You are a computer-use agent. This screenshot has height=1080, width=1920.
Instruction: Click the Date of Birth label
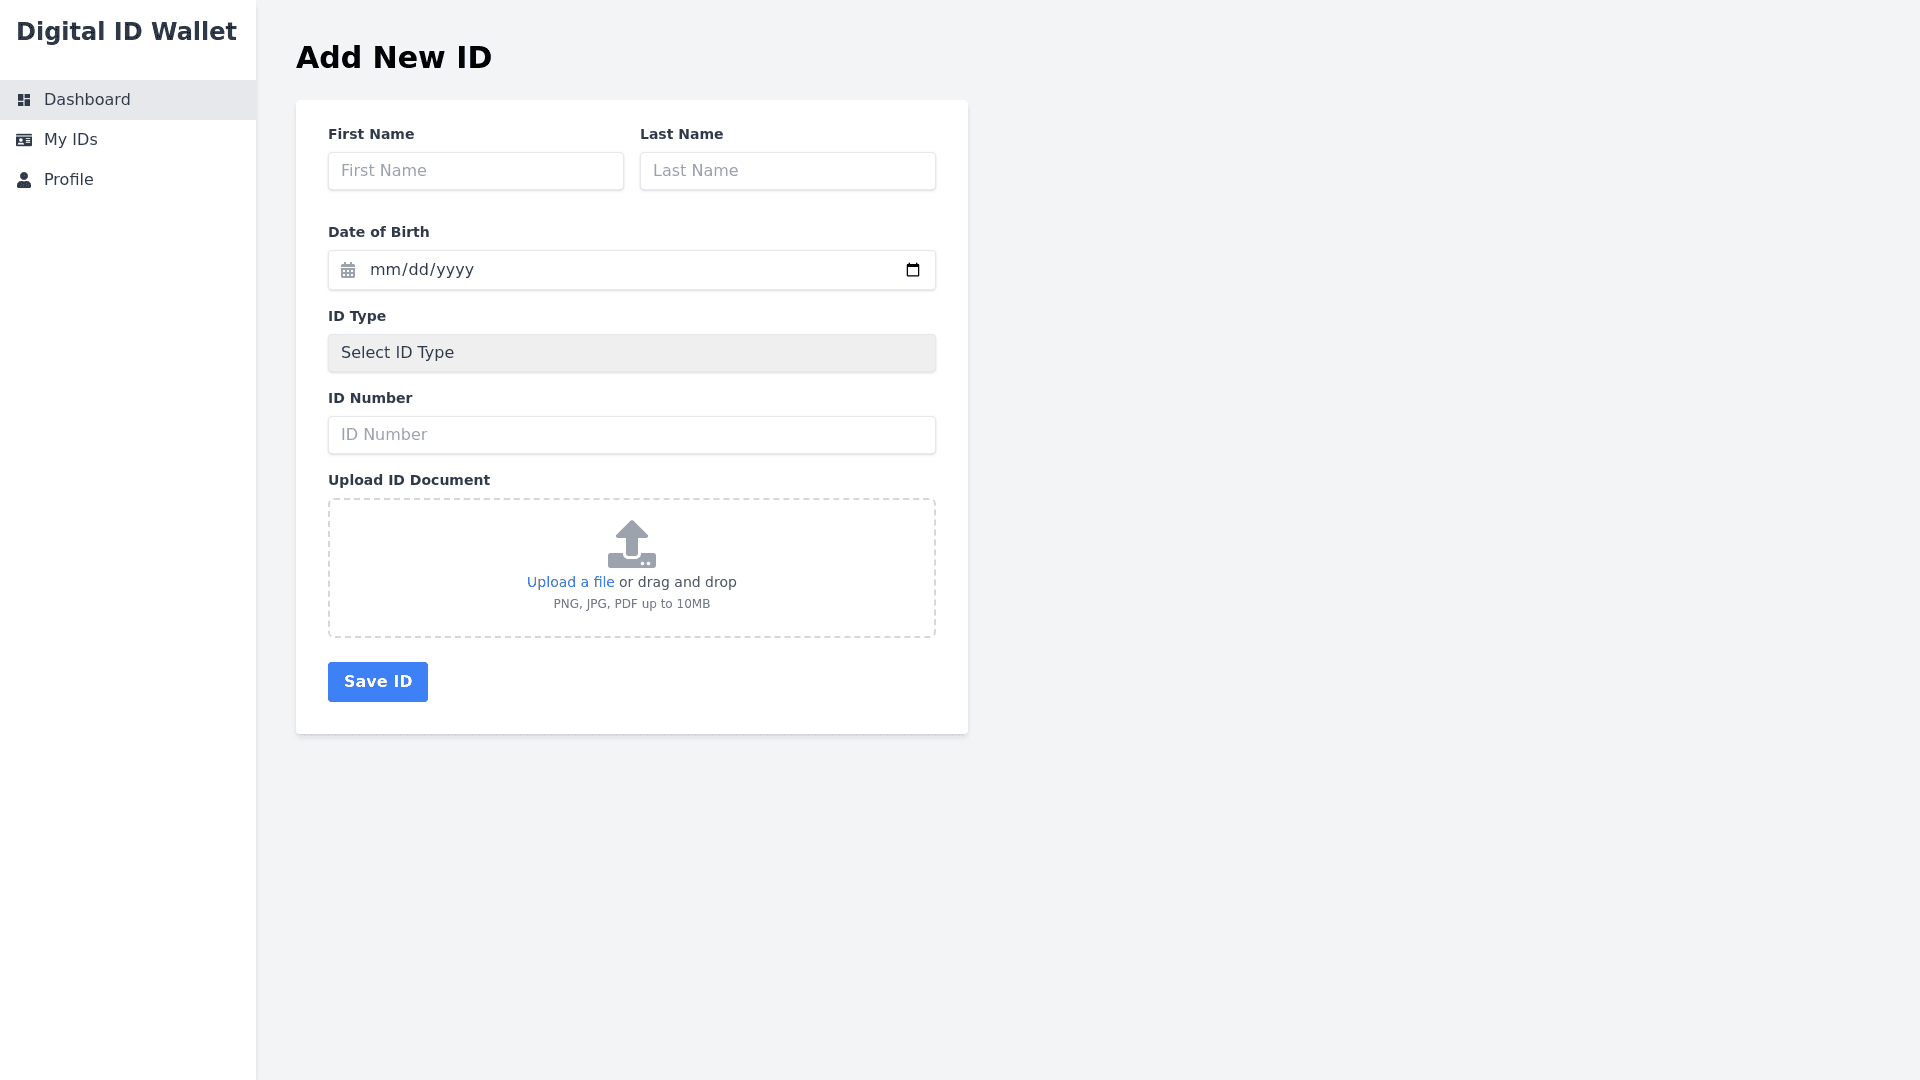pyautogui.click(x=378, y=232)
